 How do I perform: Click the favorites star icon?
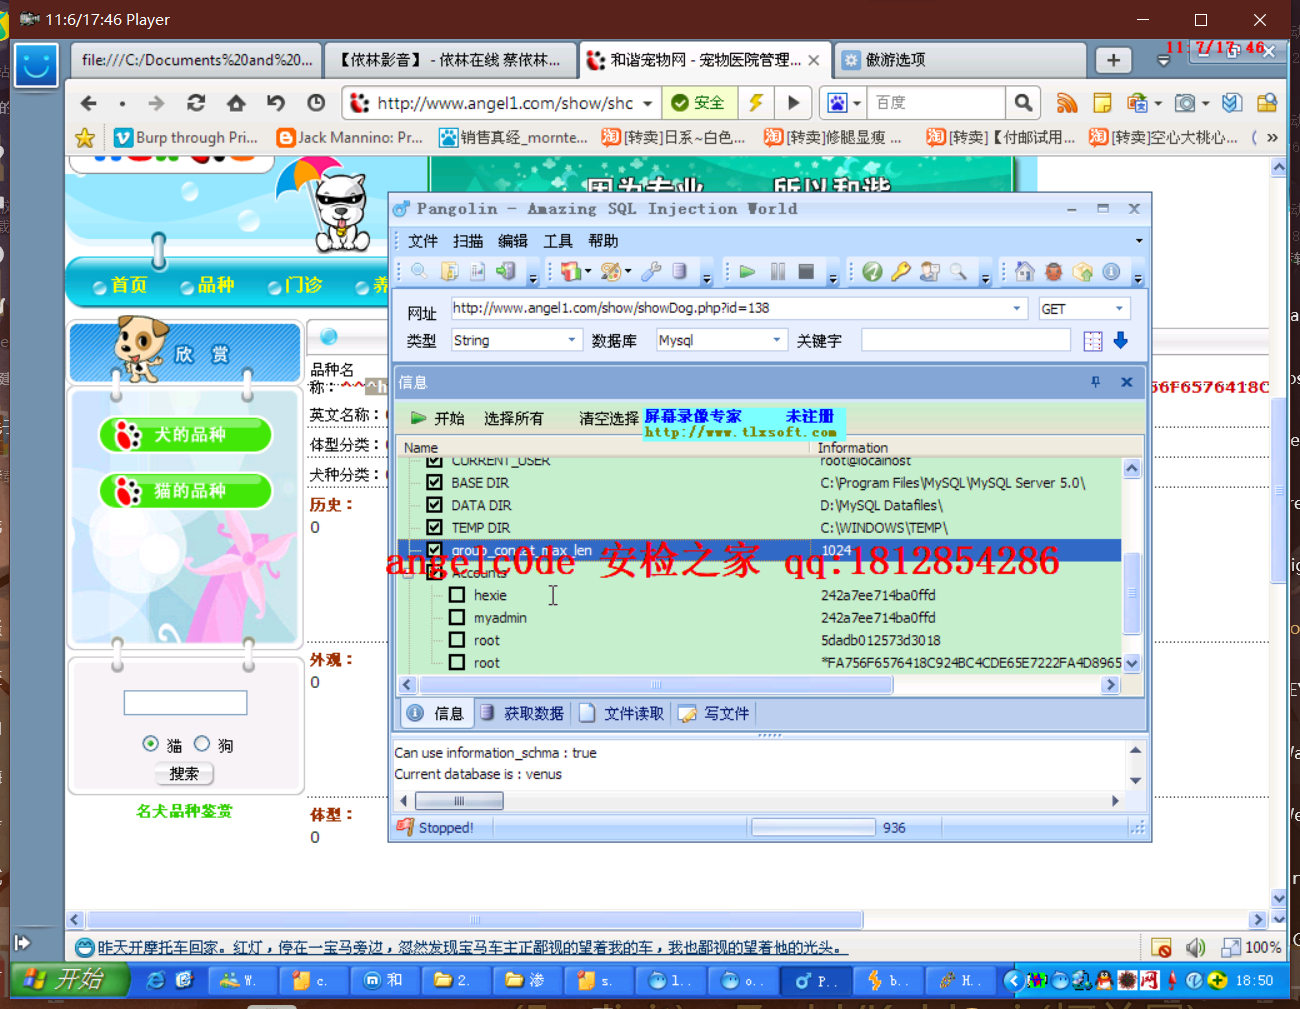pos(85,138)
